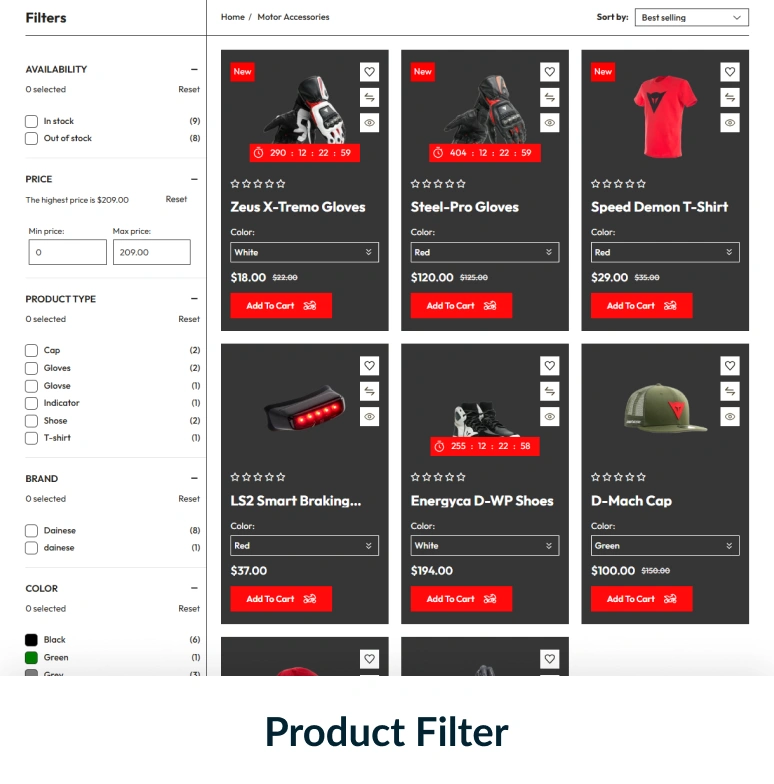Image resolution: width=774 pixels, height=784 pixels.
Task: Check the capitalized Dainese brand
Action: pos(32,530)
